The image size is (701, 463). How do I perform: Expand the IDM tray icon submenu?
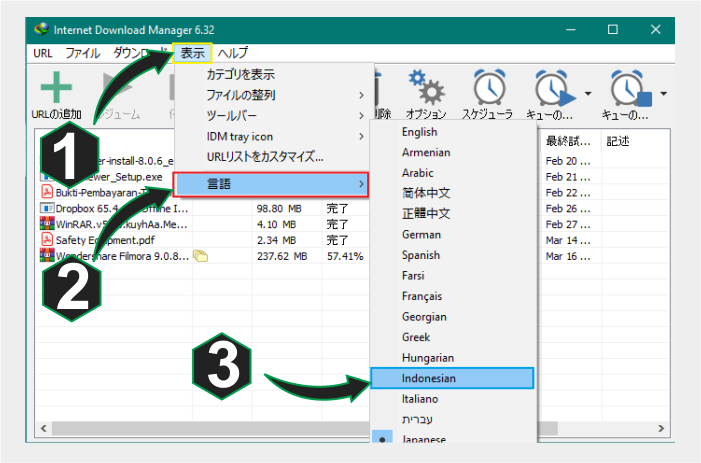point(273,136)
